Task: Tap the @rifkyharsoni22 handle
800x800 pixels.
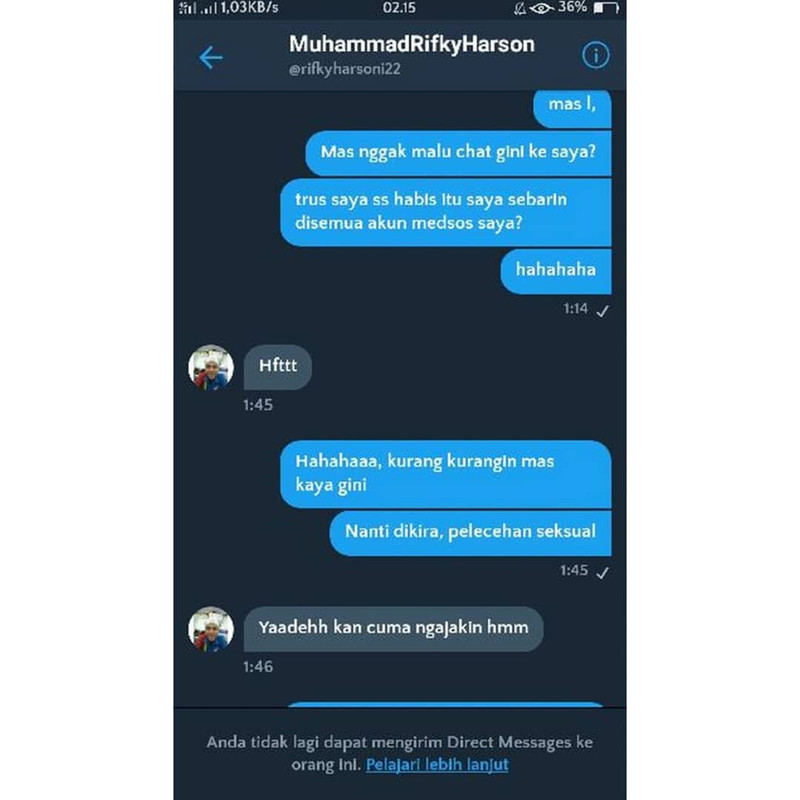Action: point(344,69)
